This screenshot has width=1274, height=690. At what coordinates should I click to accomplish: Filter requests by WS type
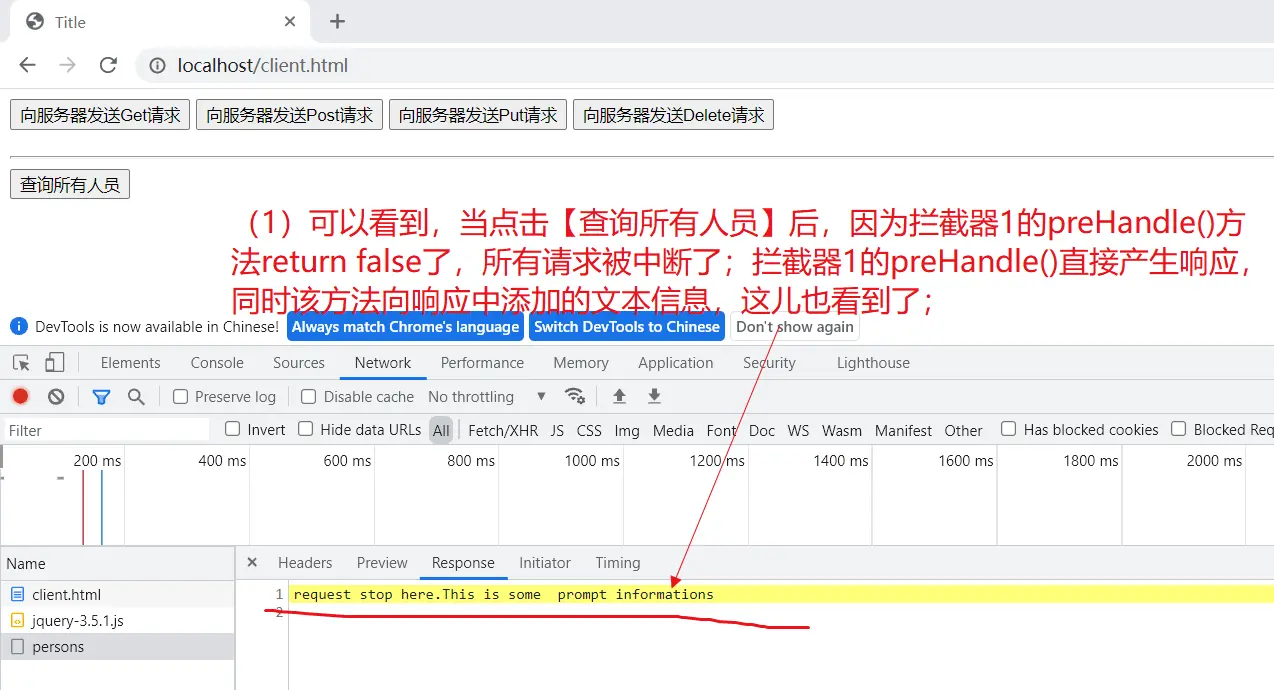tap(798, 430)
